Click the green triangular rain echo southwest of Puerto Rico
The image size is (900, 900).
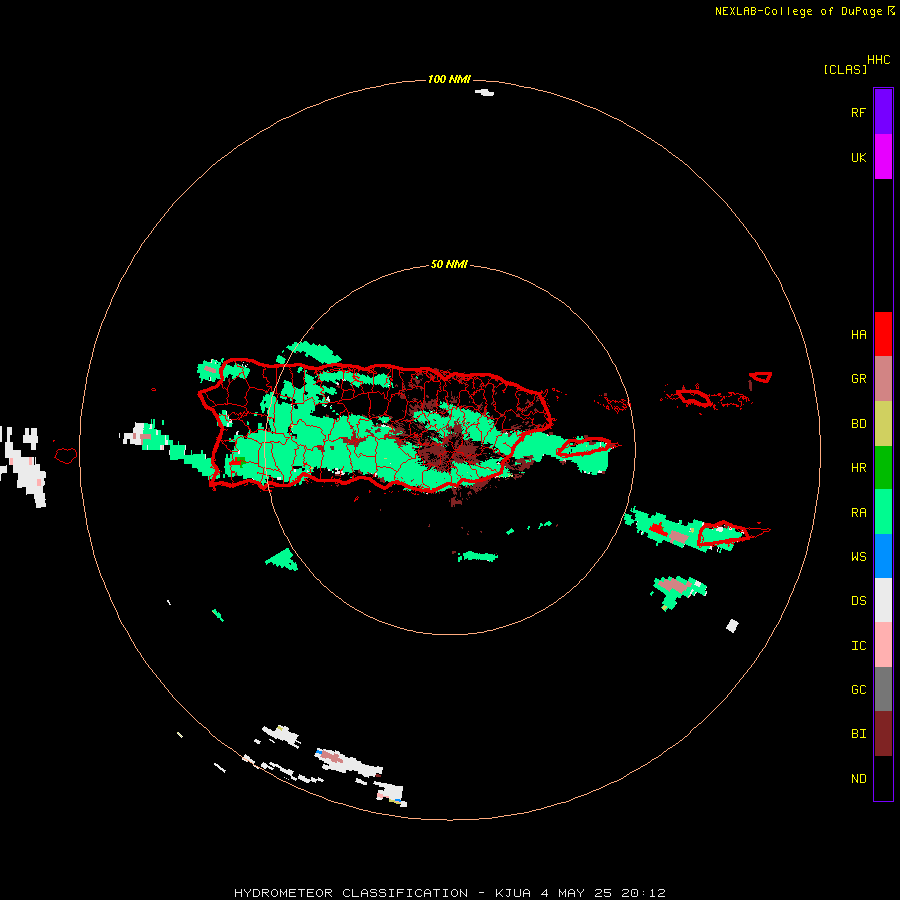click(282, 560)
